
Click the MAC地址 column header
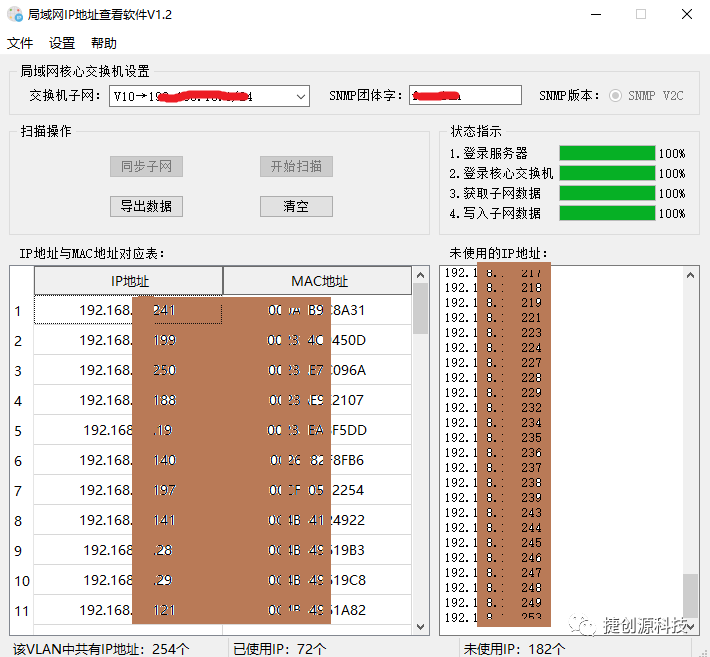pyautogui.click(x=317, y=281)
